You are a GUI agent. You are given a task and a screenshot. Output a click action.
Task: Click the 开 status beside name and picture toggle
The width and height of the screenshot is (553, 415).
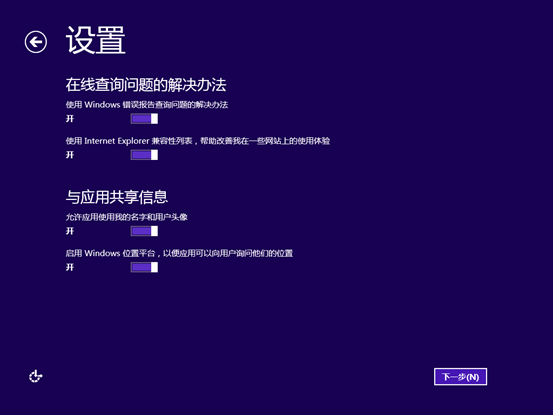click(x=70, y=231)
